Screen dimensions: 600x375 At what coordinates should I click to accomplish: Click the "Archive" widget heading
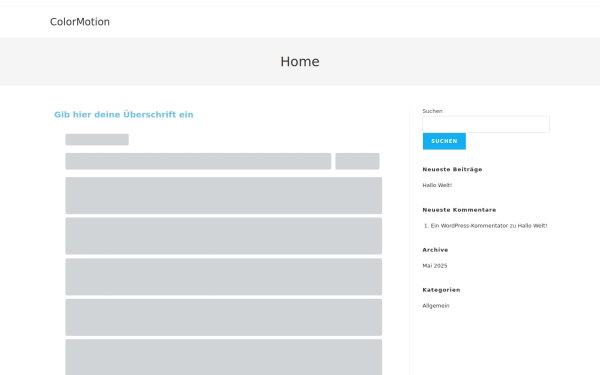coord(435,250)
